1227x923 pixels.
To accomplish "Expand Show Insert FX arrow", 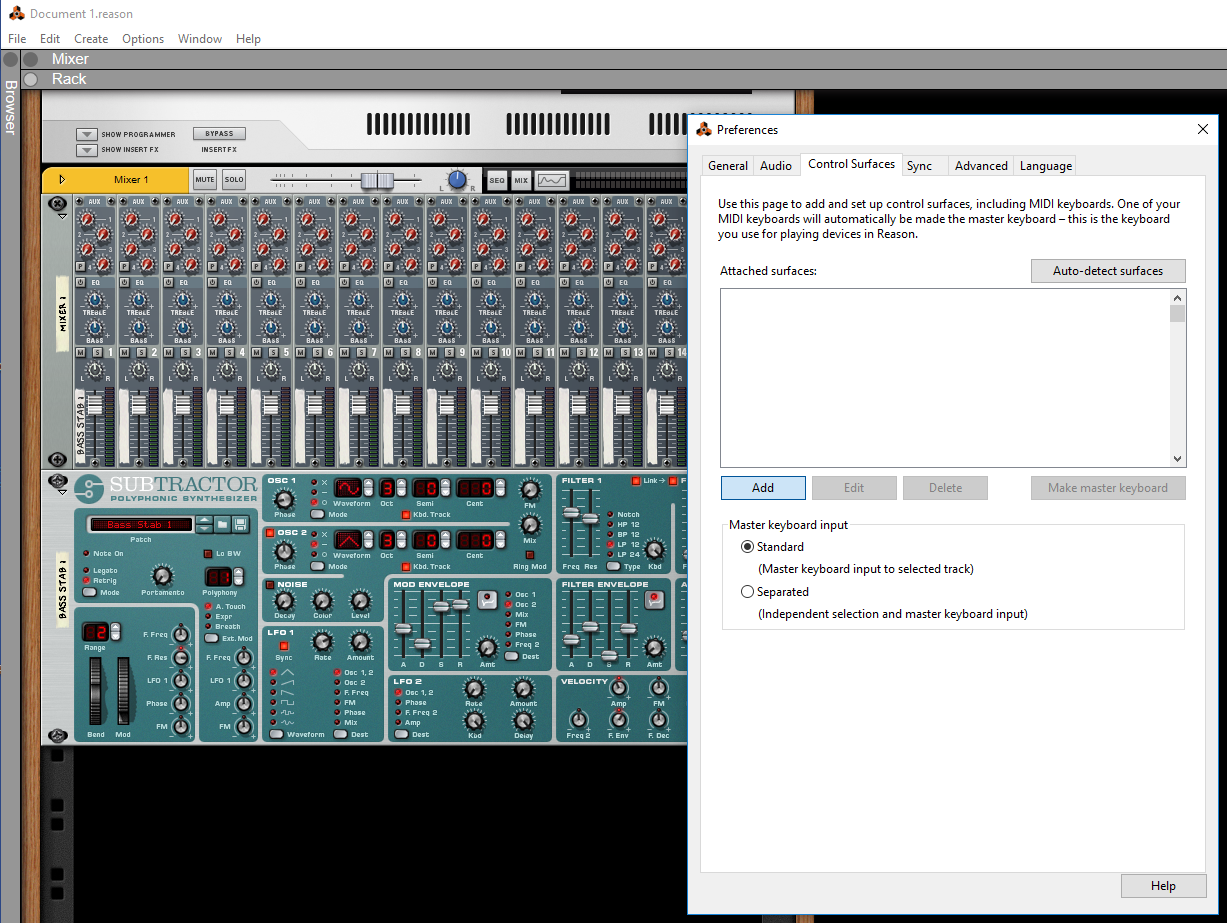I will pyautogui.click(x=87, y=150).
